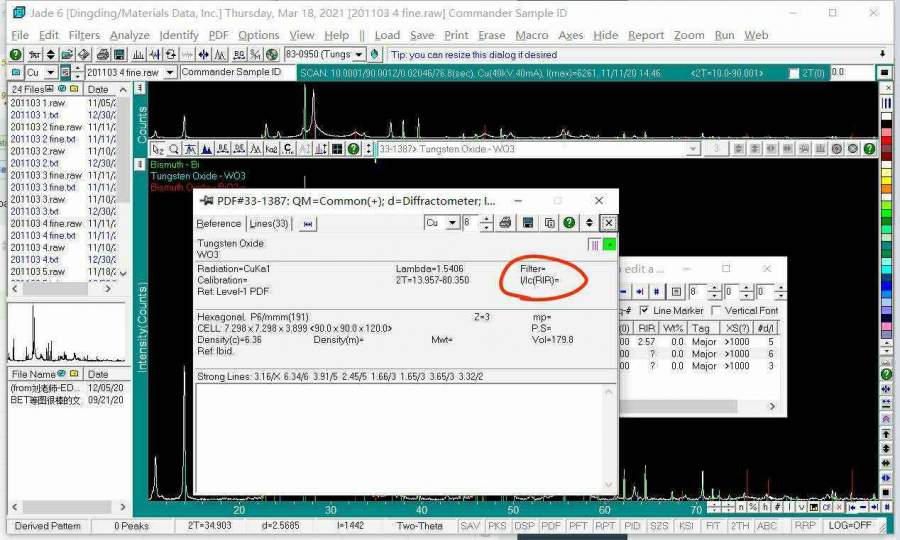Expand the file list via down chevron
Screen dimensions: 900x540
(x=123, y=273)
